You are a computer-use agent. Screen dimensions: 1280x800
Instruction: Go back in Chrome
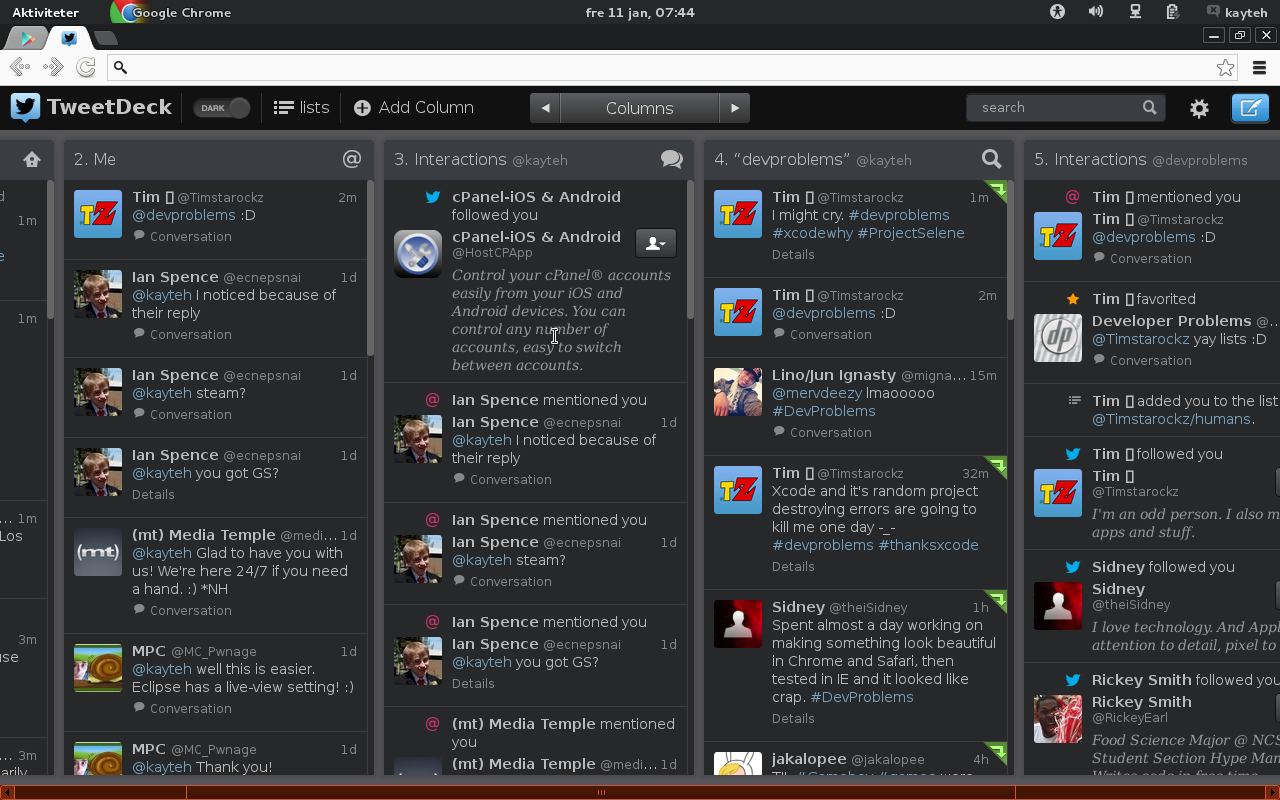pos(19,67)
